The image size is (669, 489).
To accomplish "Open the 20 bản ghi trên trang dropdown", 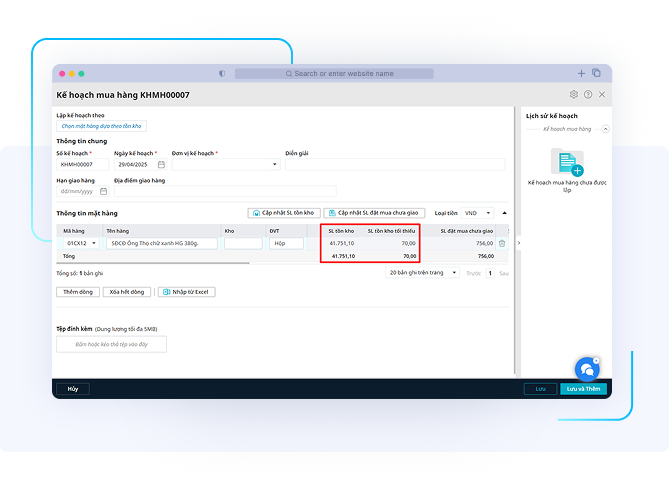I will [455, 272].
